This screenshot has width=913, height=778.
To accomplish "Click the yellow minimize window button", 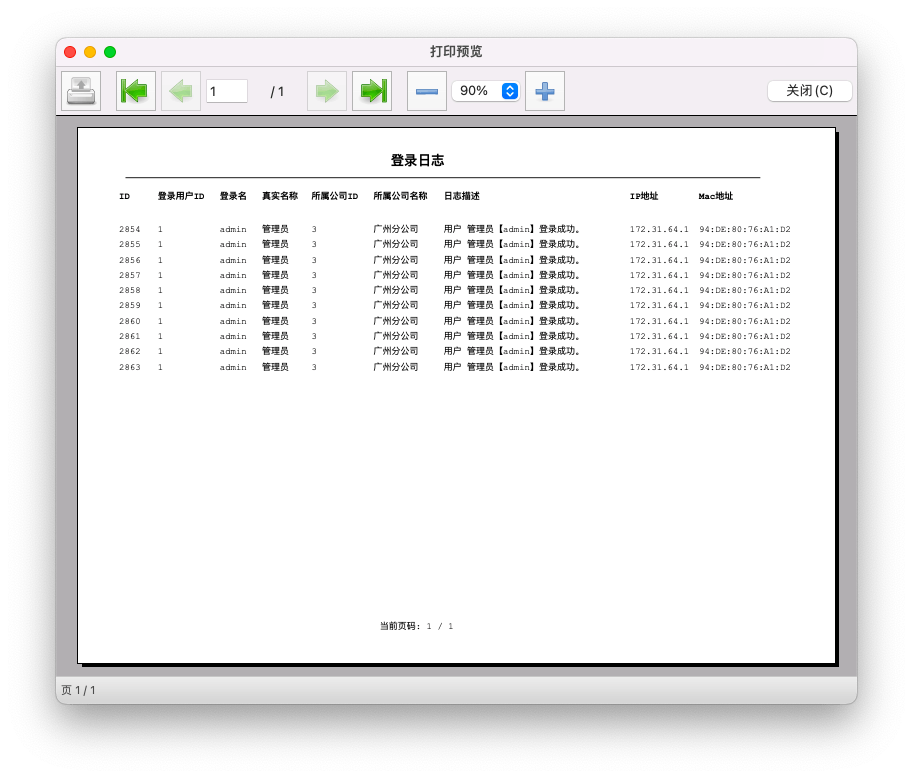I will [90, 52].
